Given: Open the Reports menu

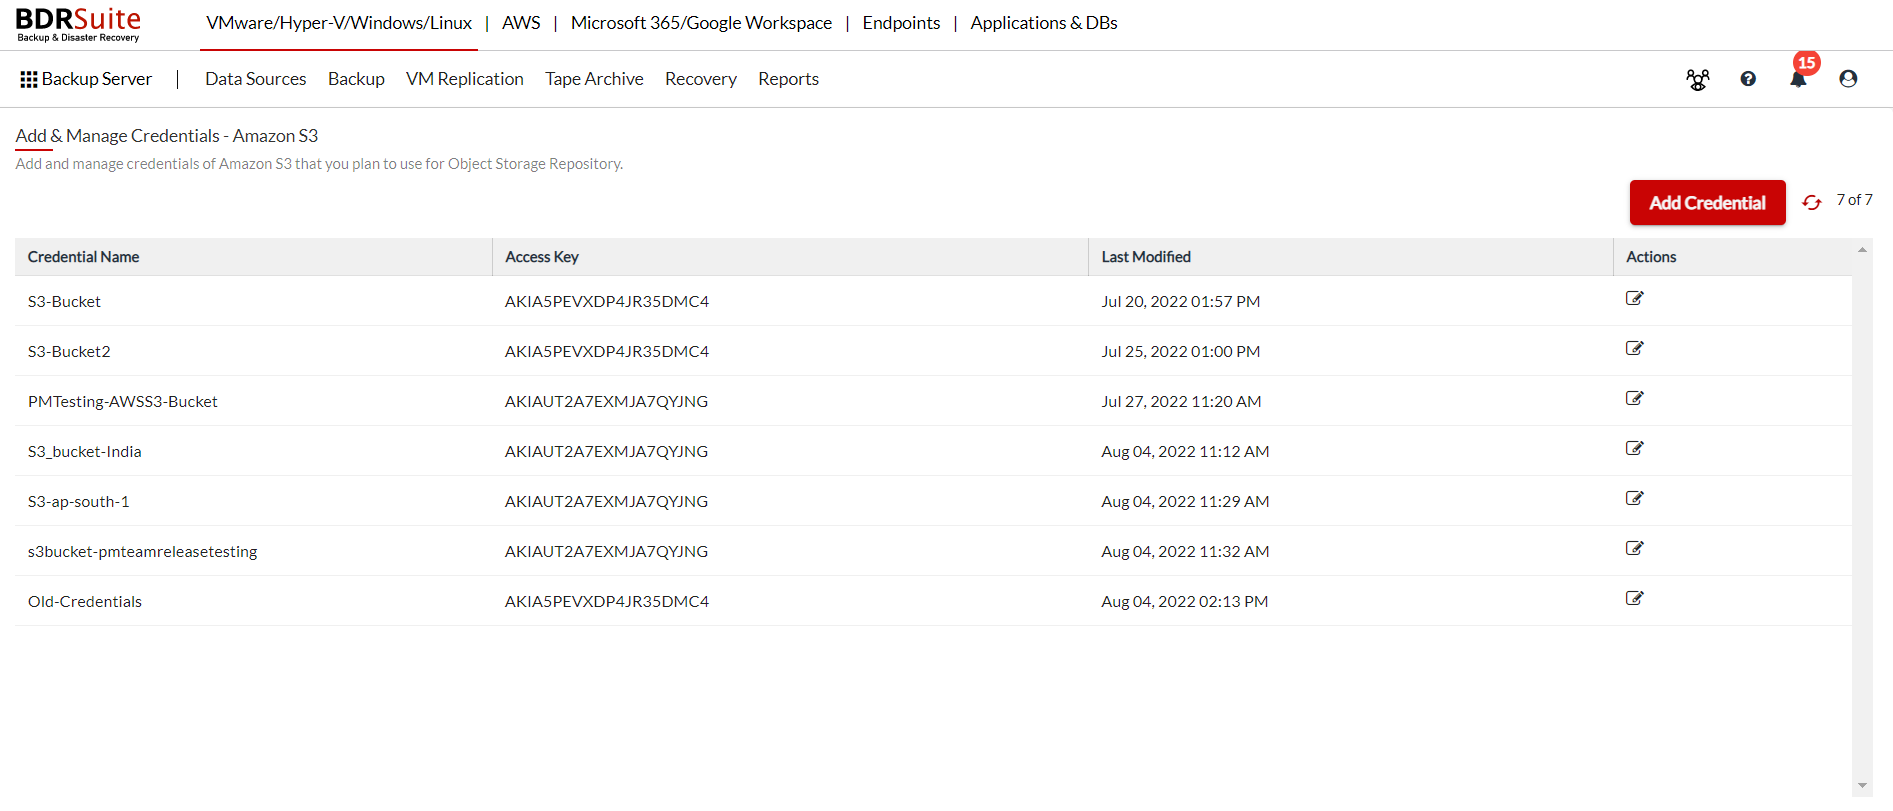Looking at the screenshot, I should (788, 79).
